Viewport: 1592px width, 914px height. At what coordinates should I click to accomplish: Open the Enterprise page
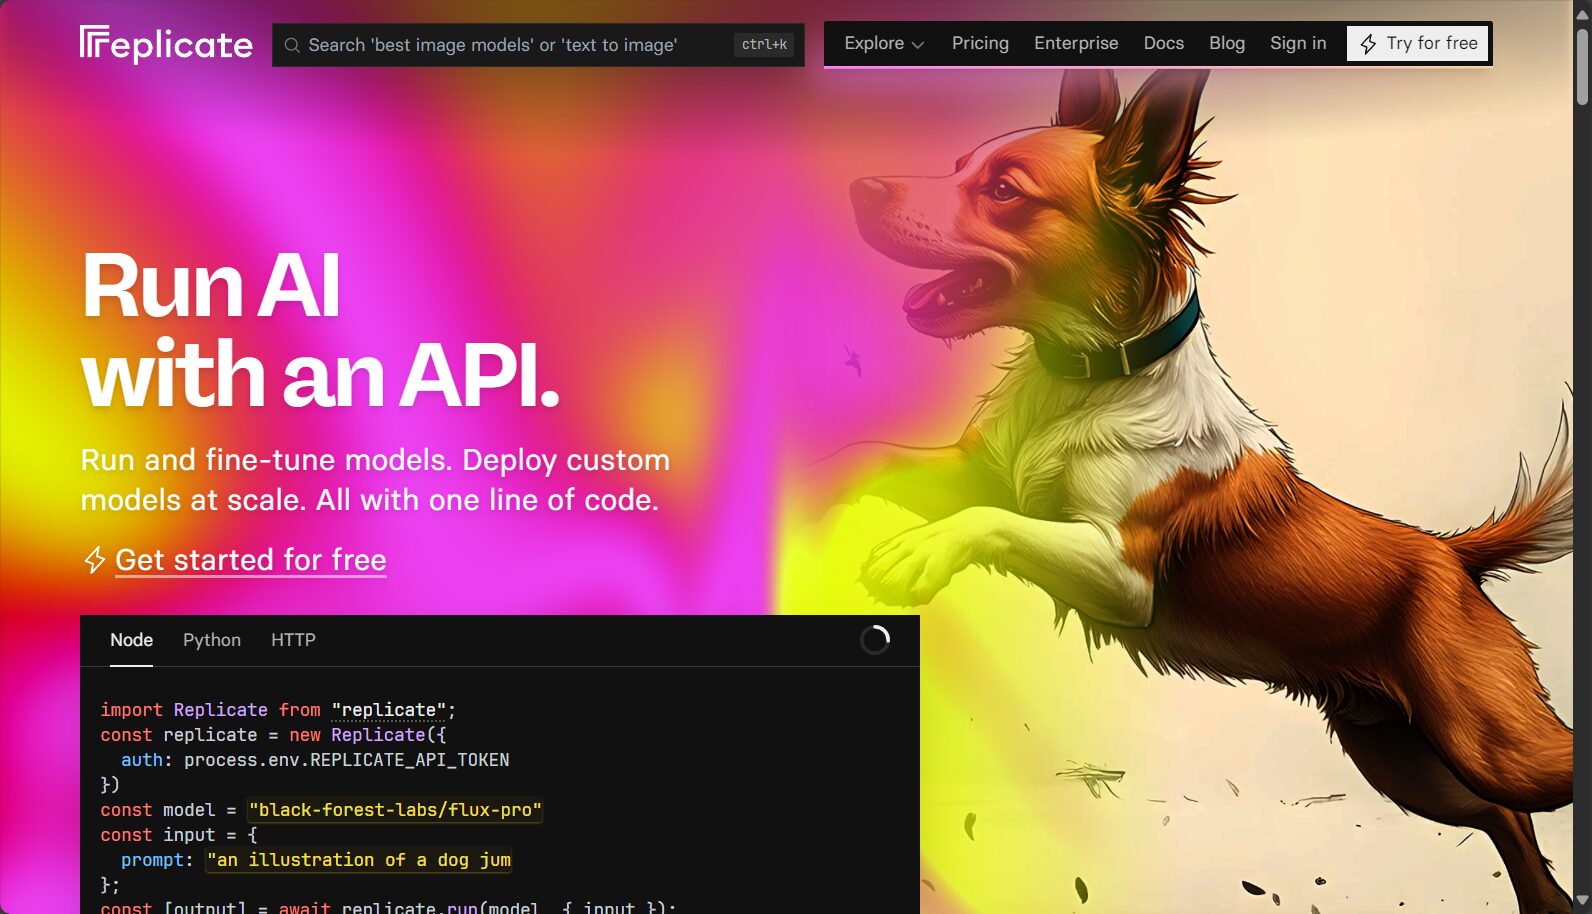click(1076, 43)
